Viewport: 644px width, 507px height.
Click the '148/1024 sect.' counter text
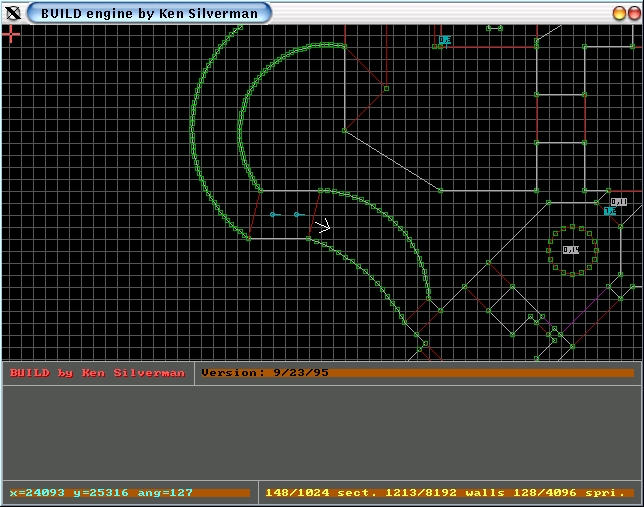pos(321,492)
